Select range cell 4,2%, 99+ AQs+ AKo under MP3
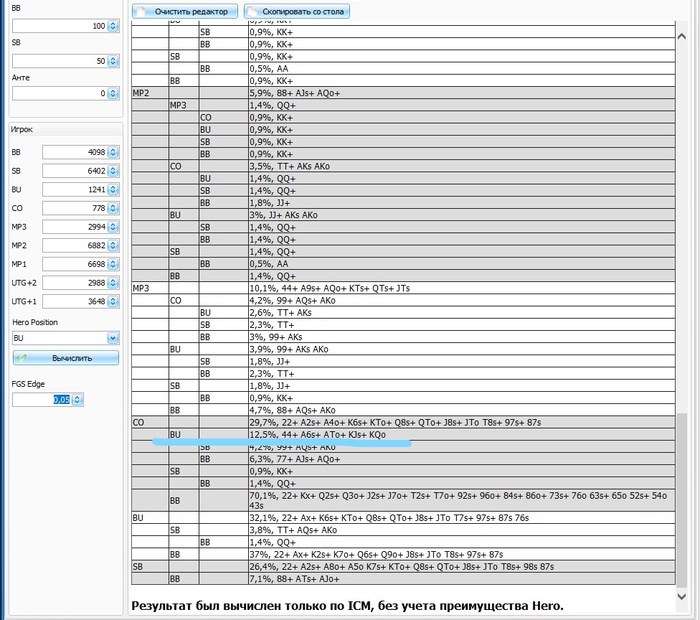This screenshot has width=700, height=620. 462,300
